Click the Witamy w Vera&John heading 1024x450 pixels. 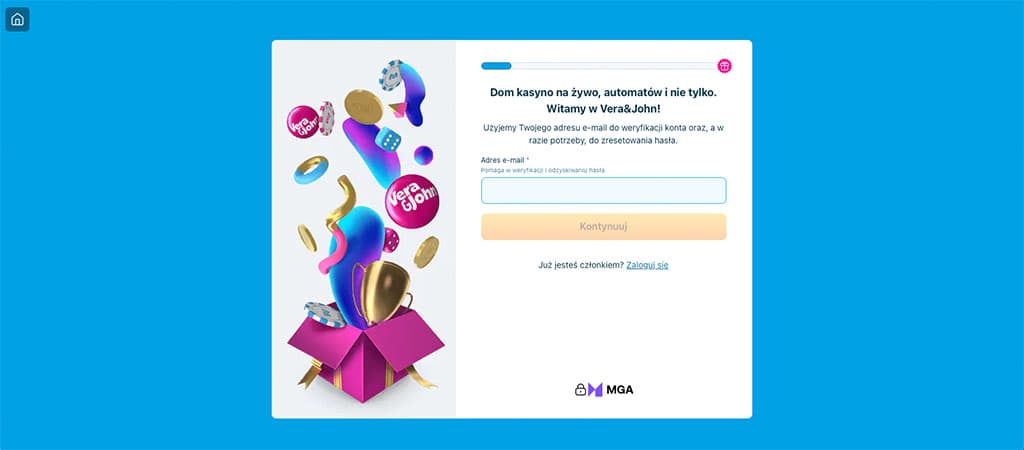[603, 110]
